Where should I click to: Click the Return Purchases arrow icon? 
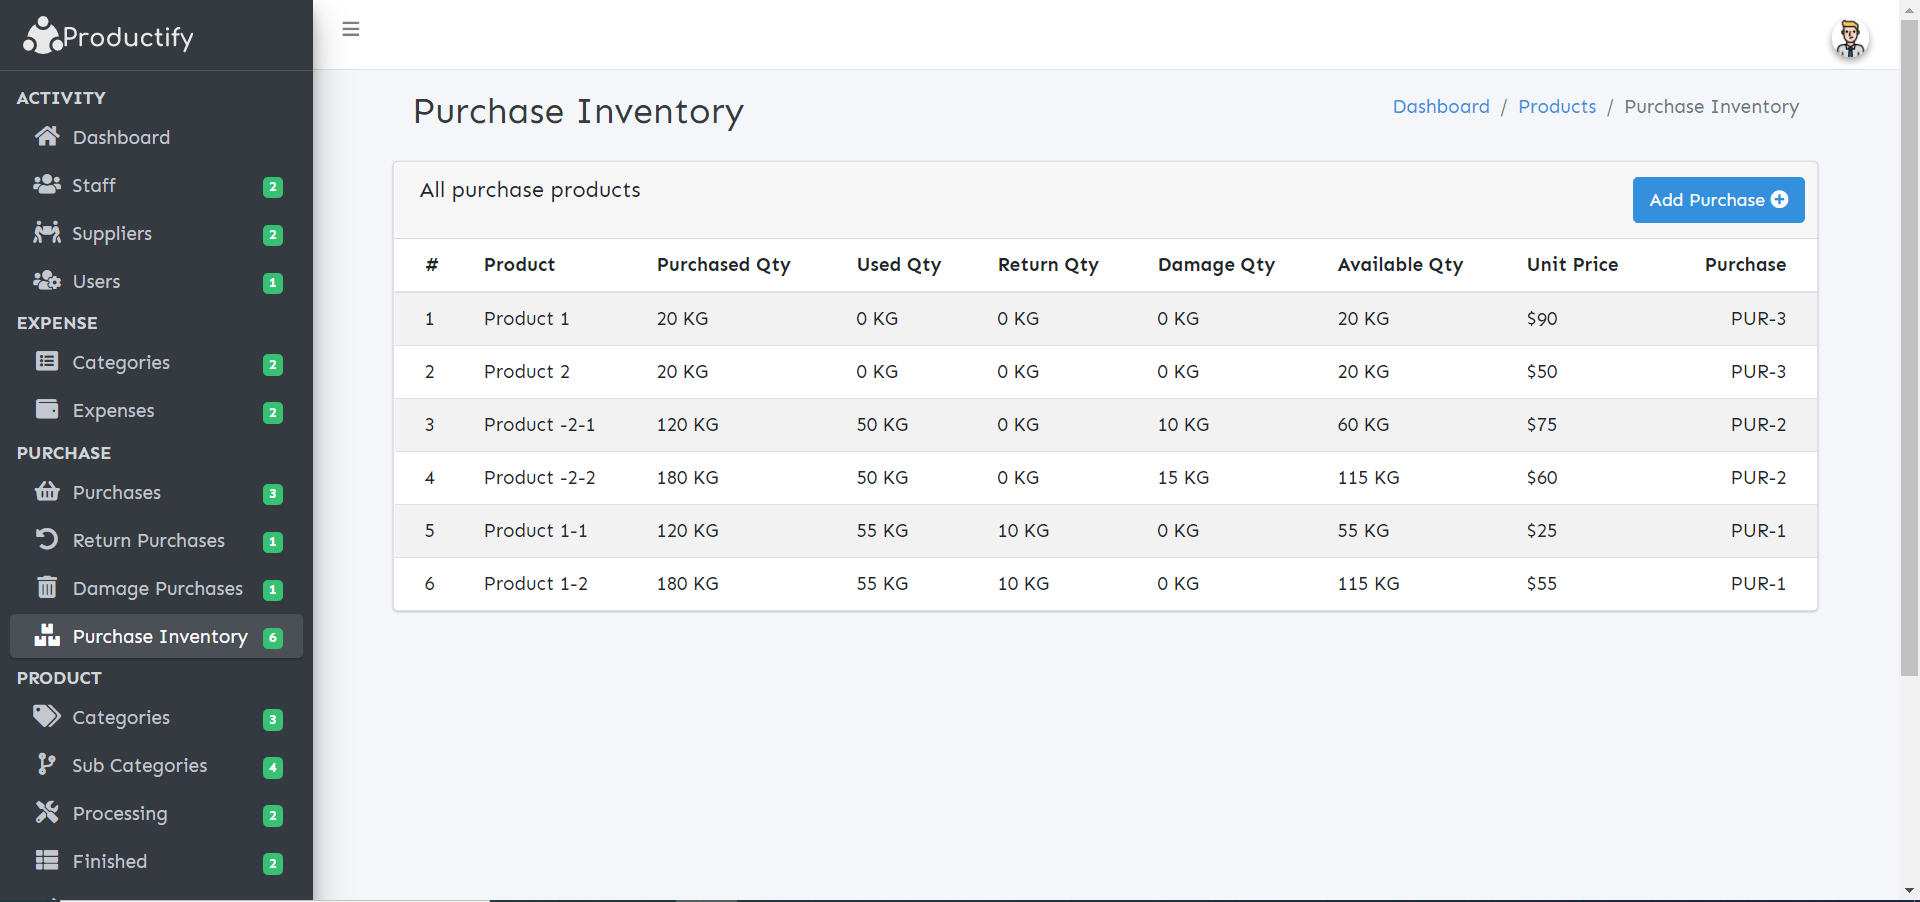[x=46, y=539]
